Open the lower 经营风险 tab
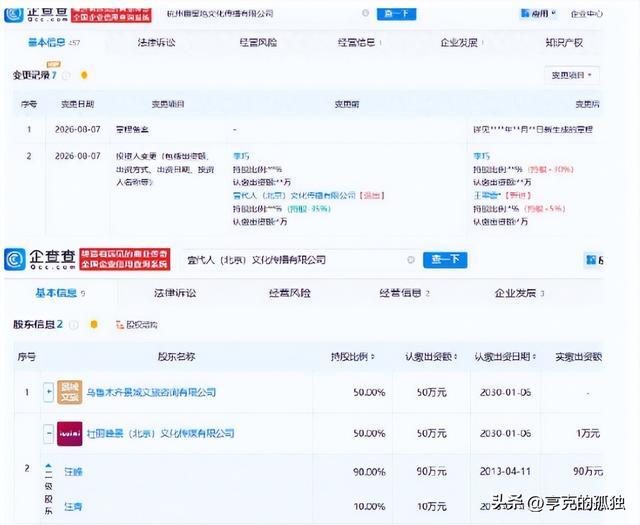 290,293
